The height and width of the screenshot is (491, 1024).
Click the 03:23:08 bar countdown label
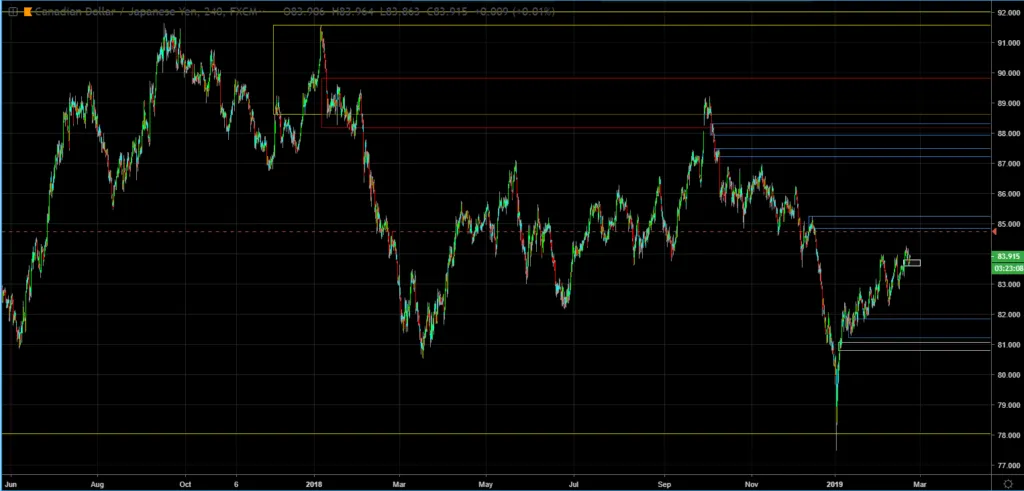[x=1007, y=268]
